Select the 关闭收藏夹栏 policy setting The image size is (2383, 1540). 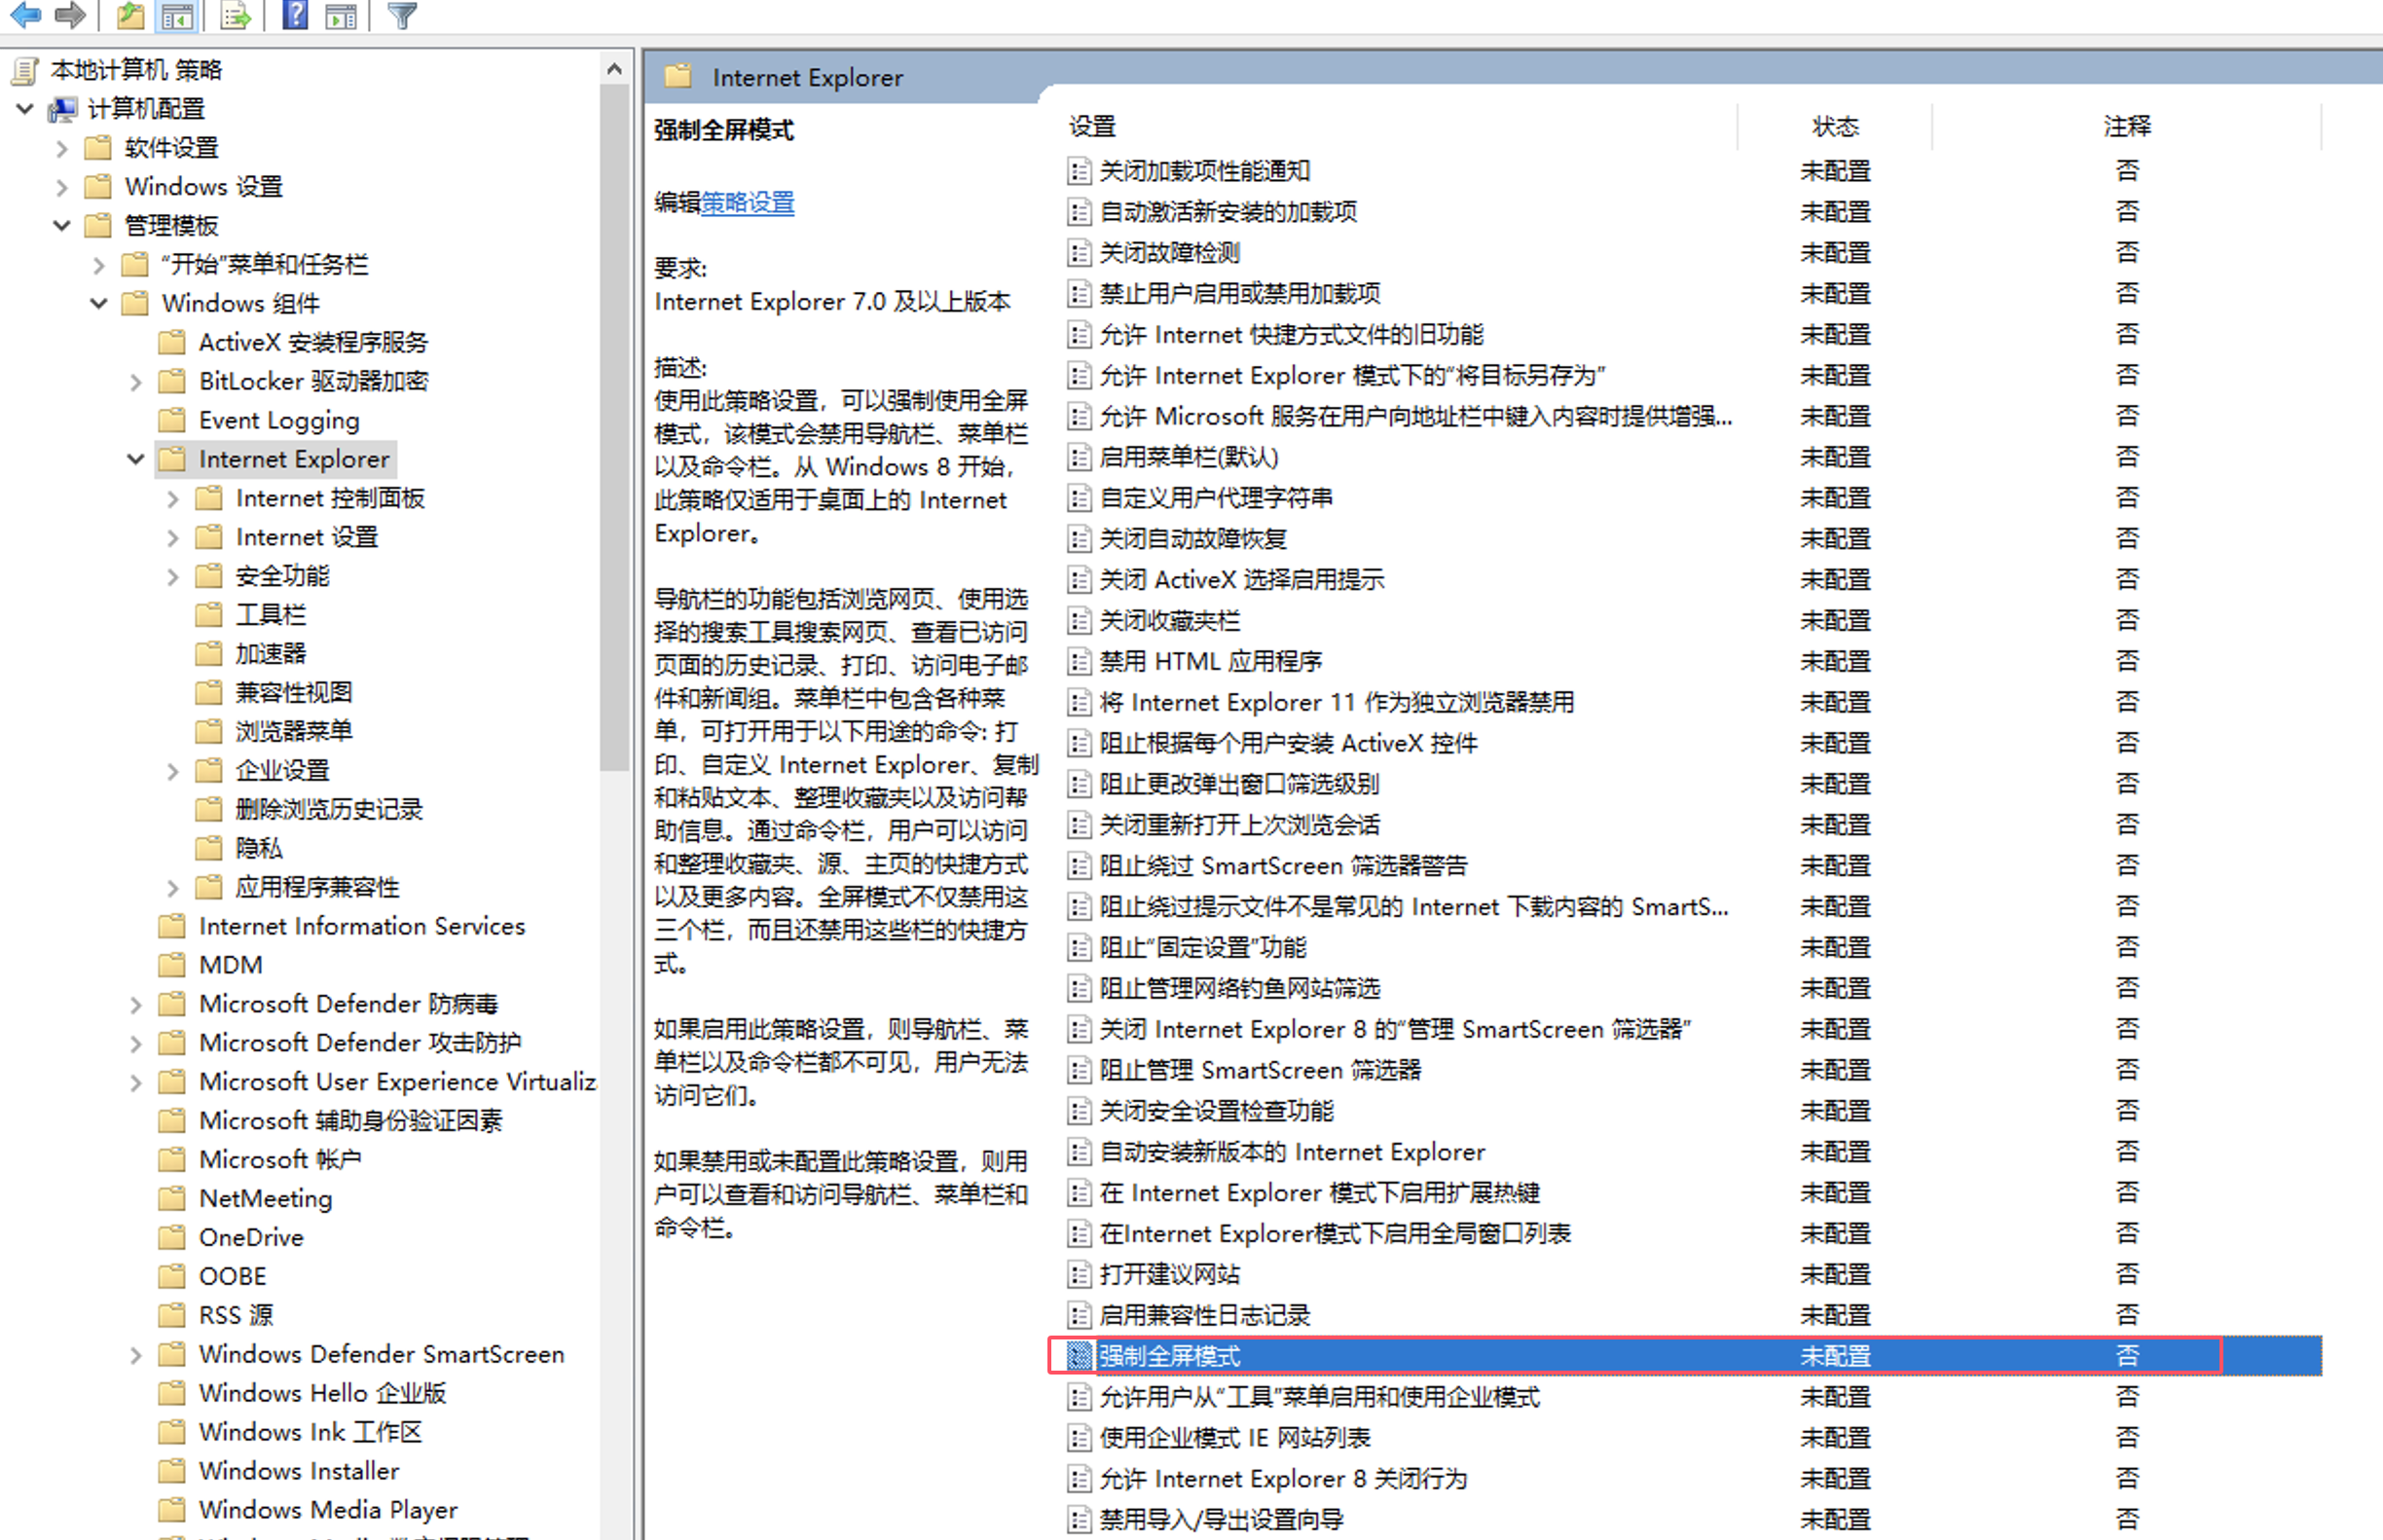pyautogui.click(x=1169, y=621)
